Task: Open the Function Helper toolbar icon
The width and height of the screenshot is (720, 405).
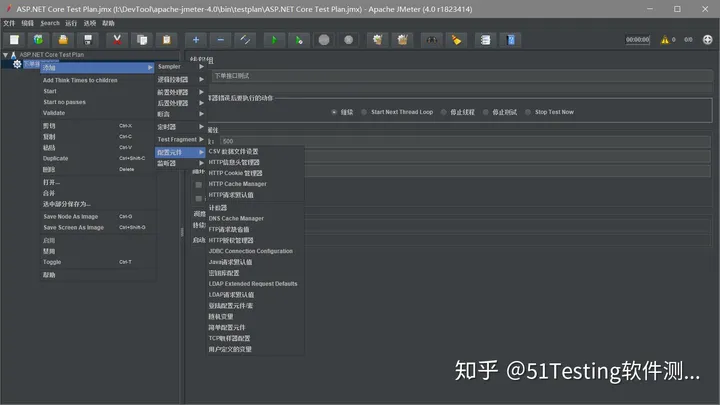Action: [485, 40]
